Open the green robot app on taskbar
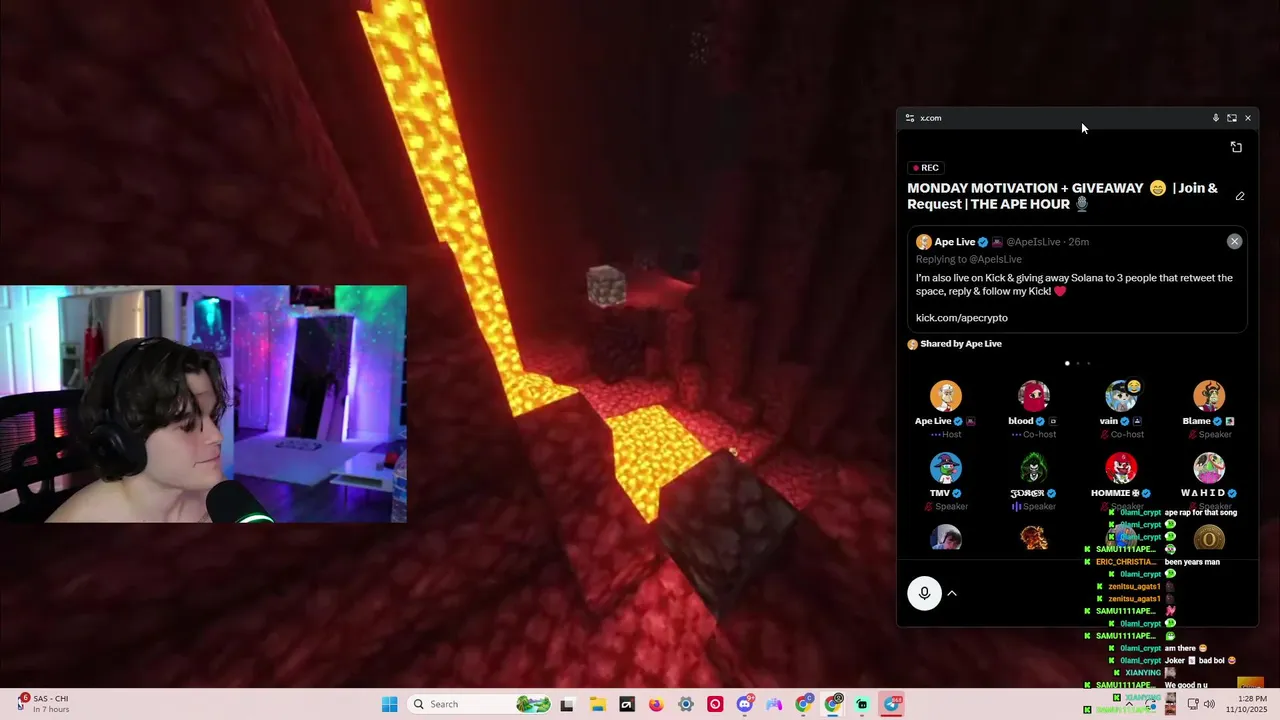Viewport: 1280px width, 720px height. pyautogui.click(x=862, y=704)
